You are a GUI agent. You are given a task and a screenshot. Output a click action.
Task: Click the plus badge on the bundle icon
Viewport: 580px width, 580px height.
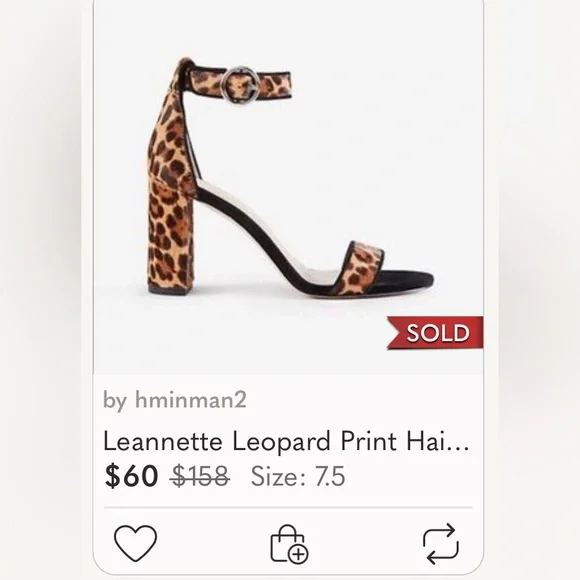[299, 554]
